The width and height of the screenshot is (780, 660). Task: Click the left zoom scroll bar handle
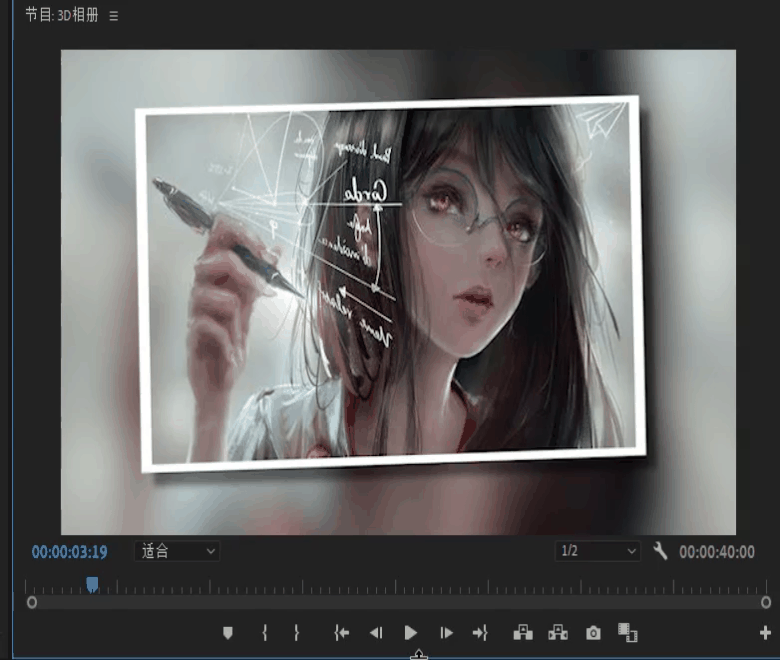point(32,603)
